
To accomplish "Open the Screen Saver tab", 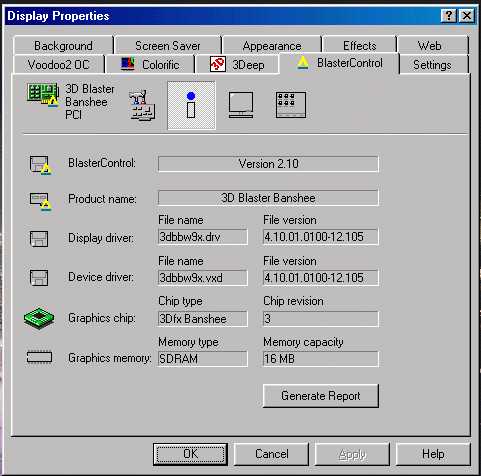I will point(168,45).
